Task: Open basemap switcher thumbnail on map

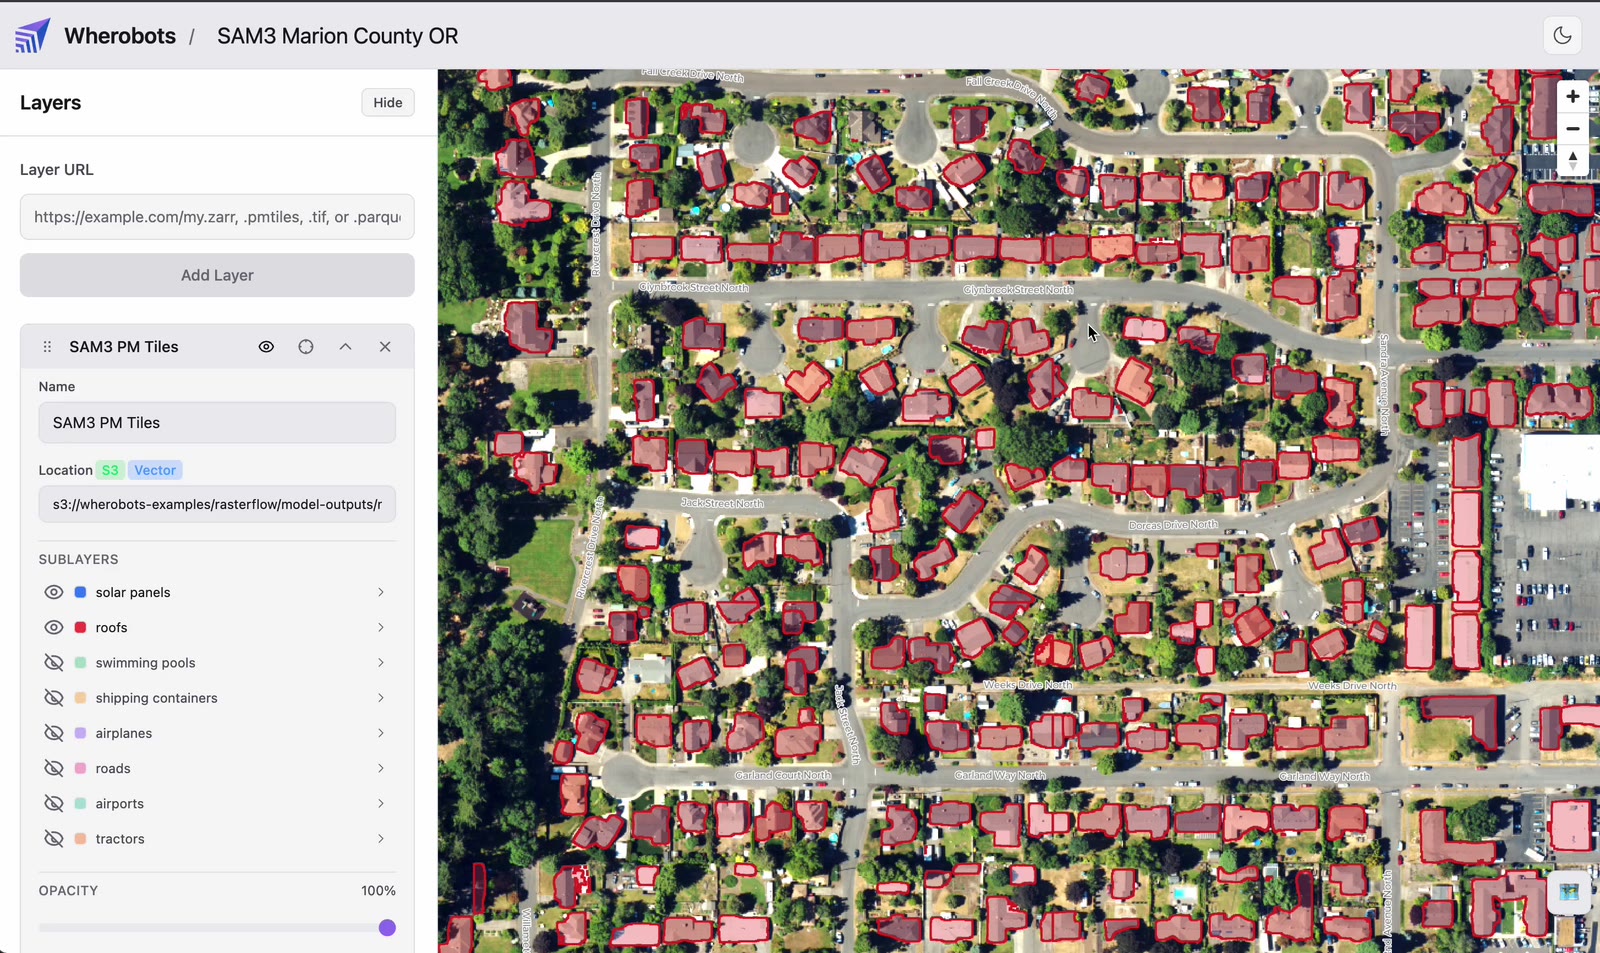Action: pos(1569,892)
